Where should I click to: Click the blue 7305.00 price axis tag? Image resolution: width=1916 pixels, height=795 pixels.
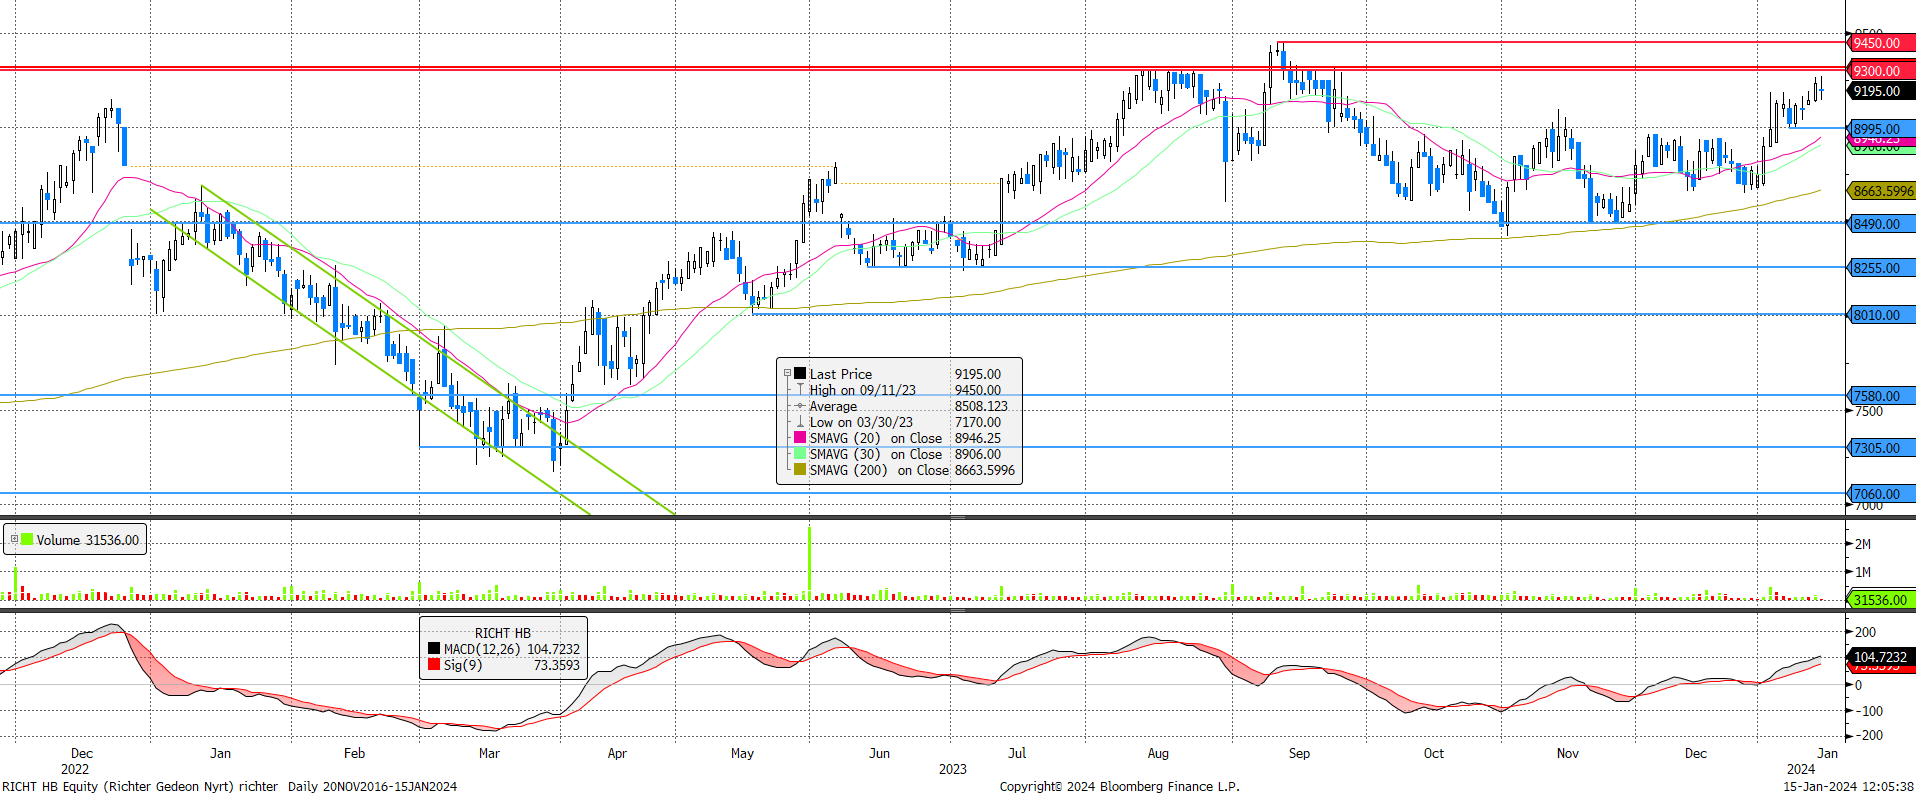[x=1880, y=448]
